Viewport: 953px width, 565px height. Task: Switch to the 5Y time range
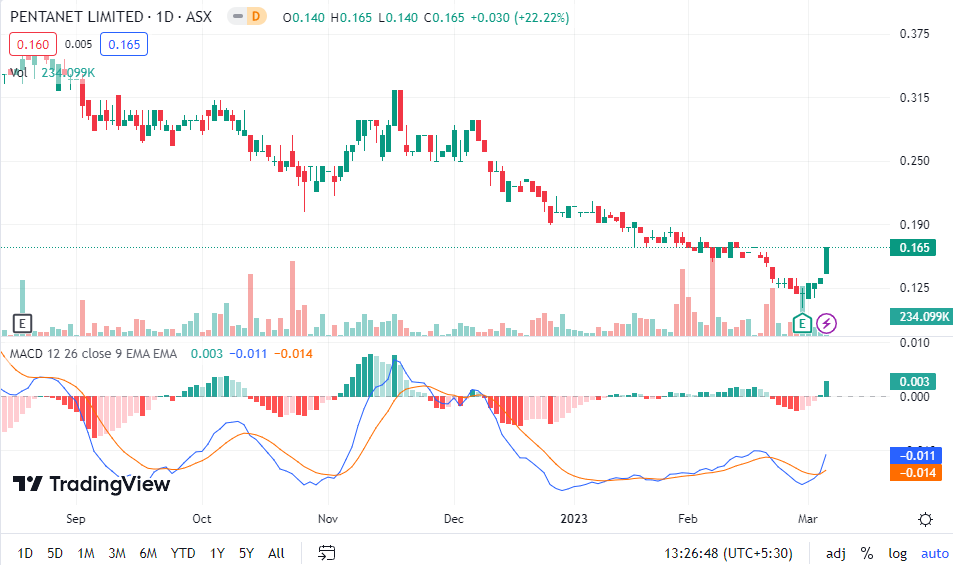[x=246, y=553]
